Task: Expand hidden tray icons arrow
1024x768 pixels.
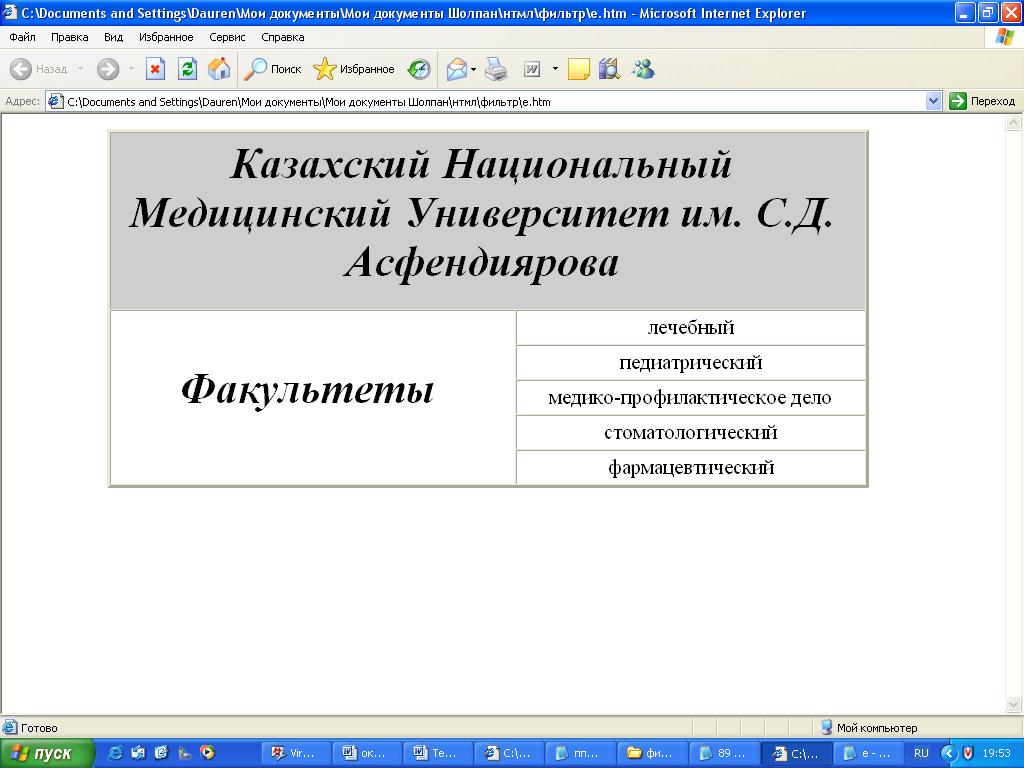Action: (950, 754)
